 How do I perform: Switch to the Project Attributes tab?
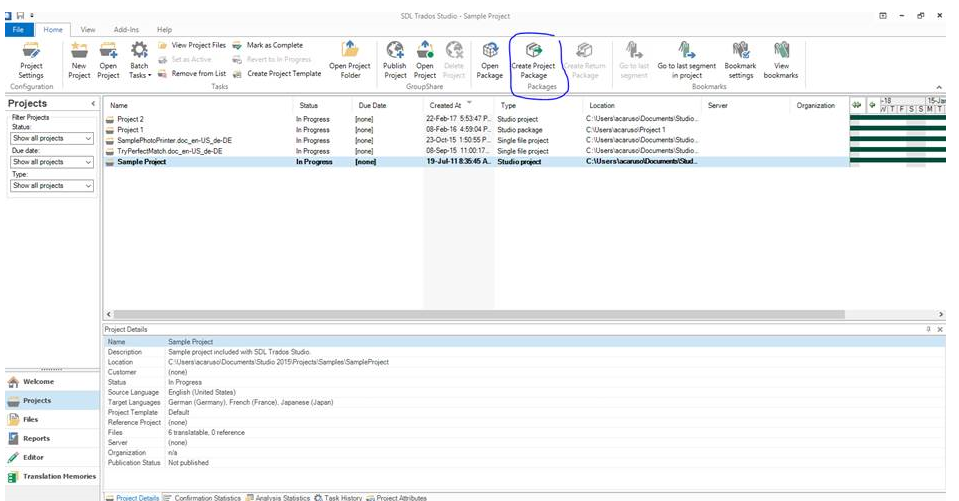click(396, 497)
